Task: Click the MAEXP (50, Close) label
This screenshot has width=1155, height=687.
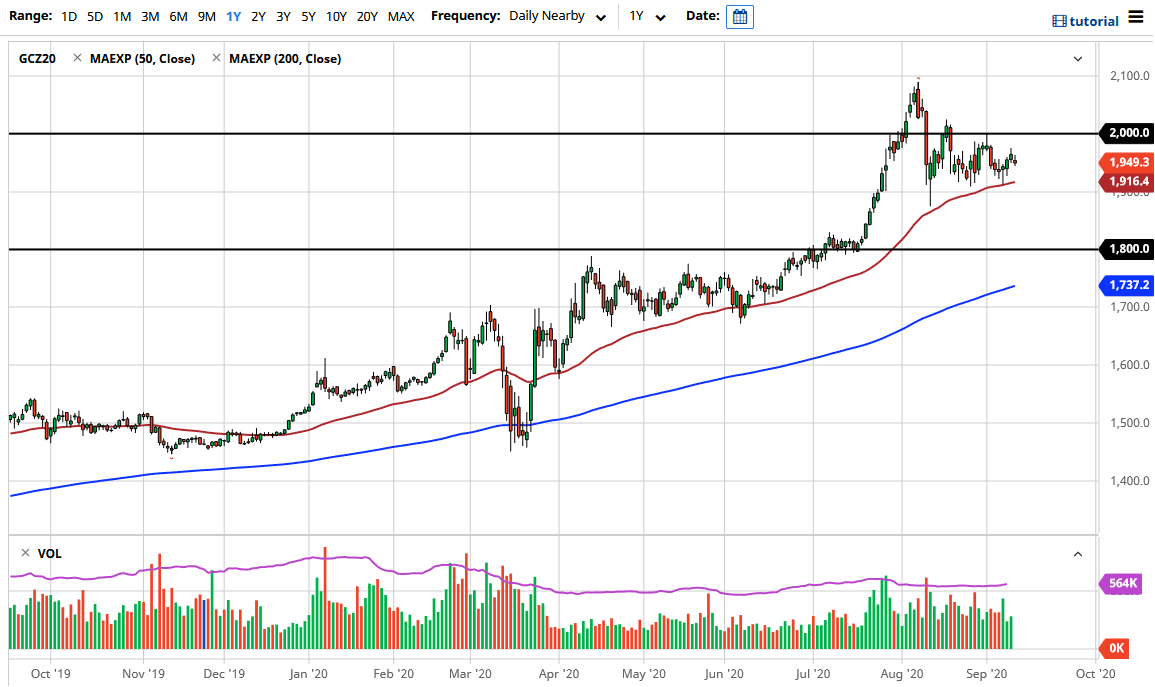Action: pyautogui.click(x=142, y=59)
